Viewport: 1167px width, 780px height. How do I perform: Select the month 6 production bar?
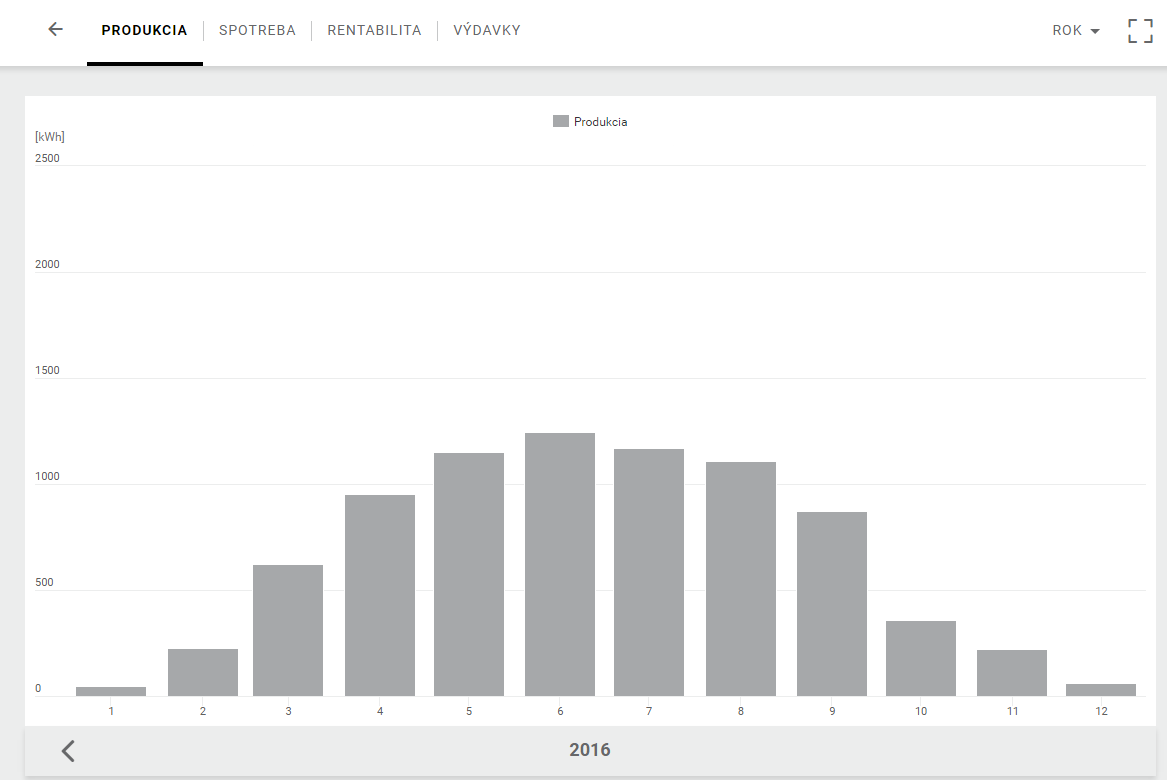tap(560, 565)
